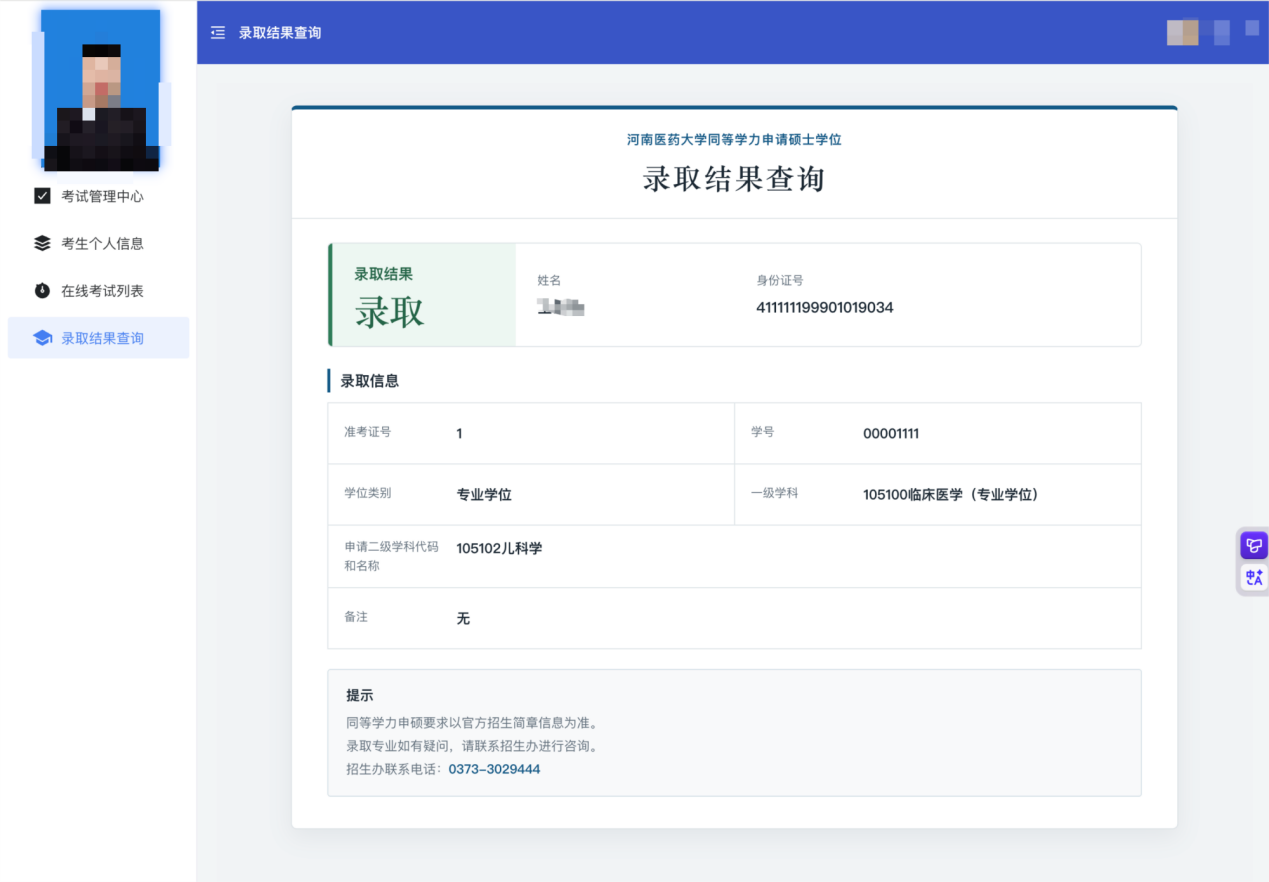This screenshot has height=882, width=1269.
Task: Click the 105102儿科学 value
Action: [499, 549]
